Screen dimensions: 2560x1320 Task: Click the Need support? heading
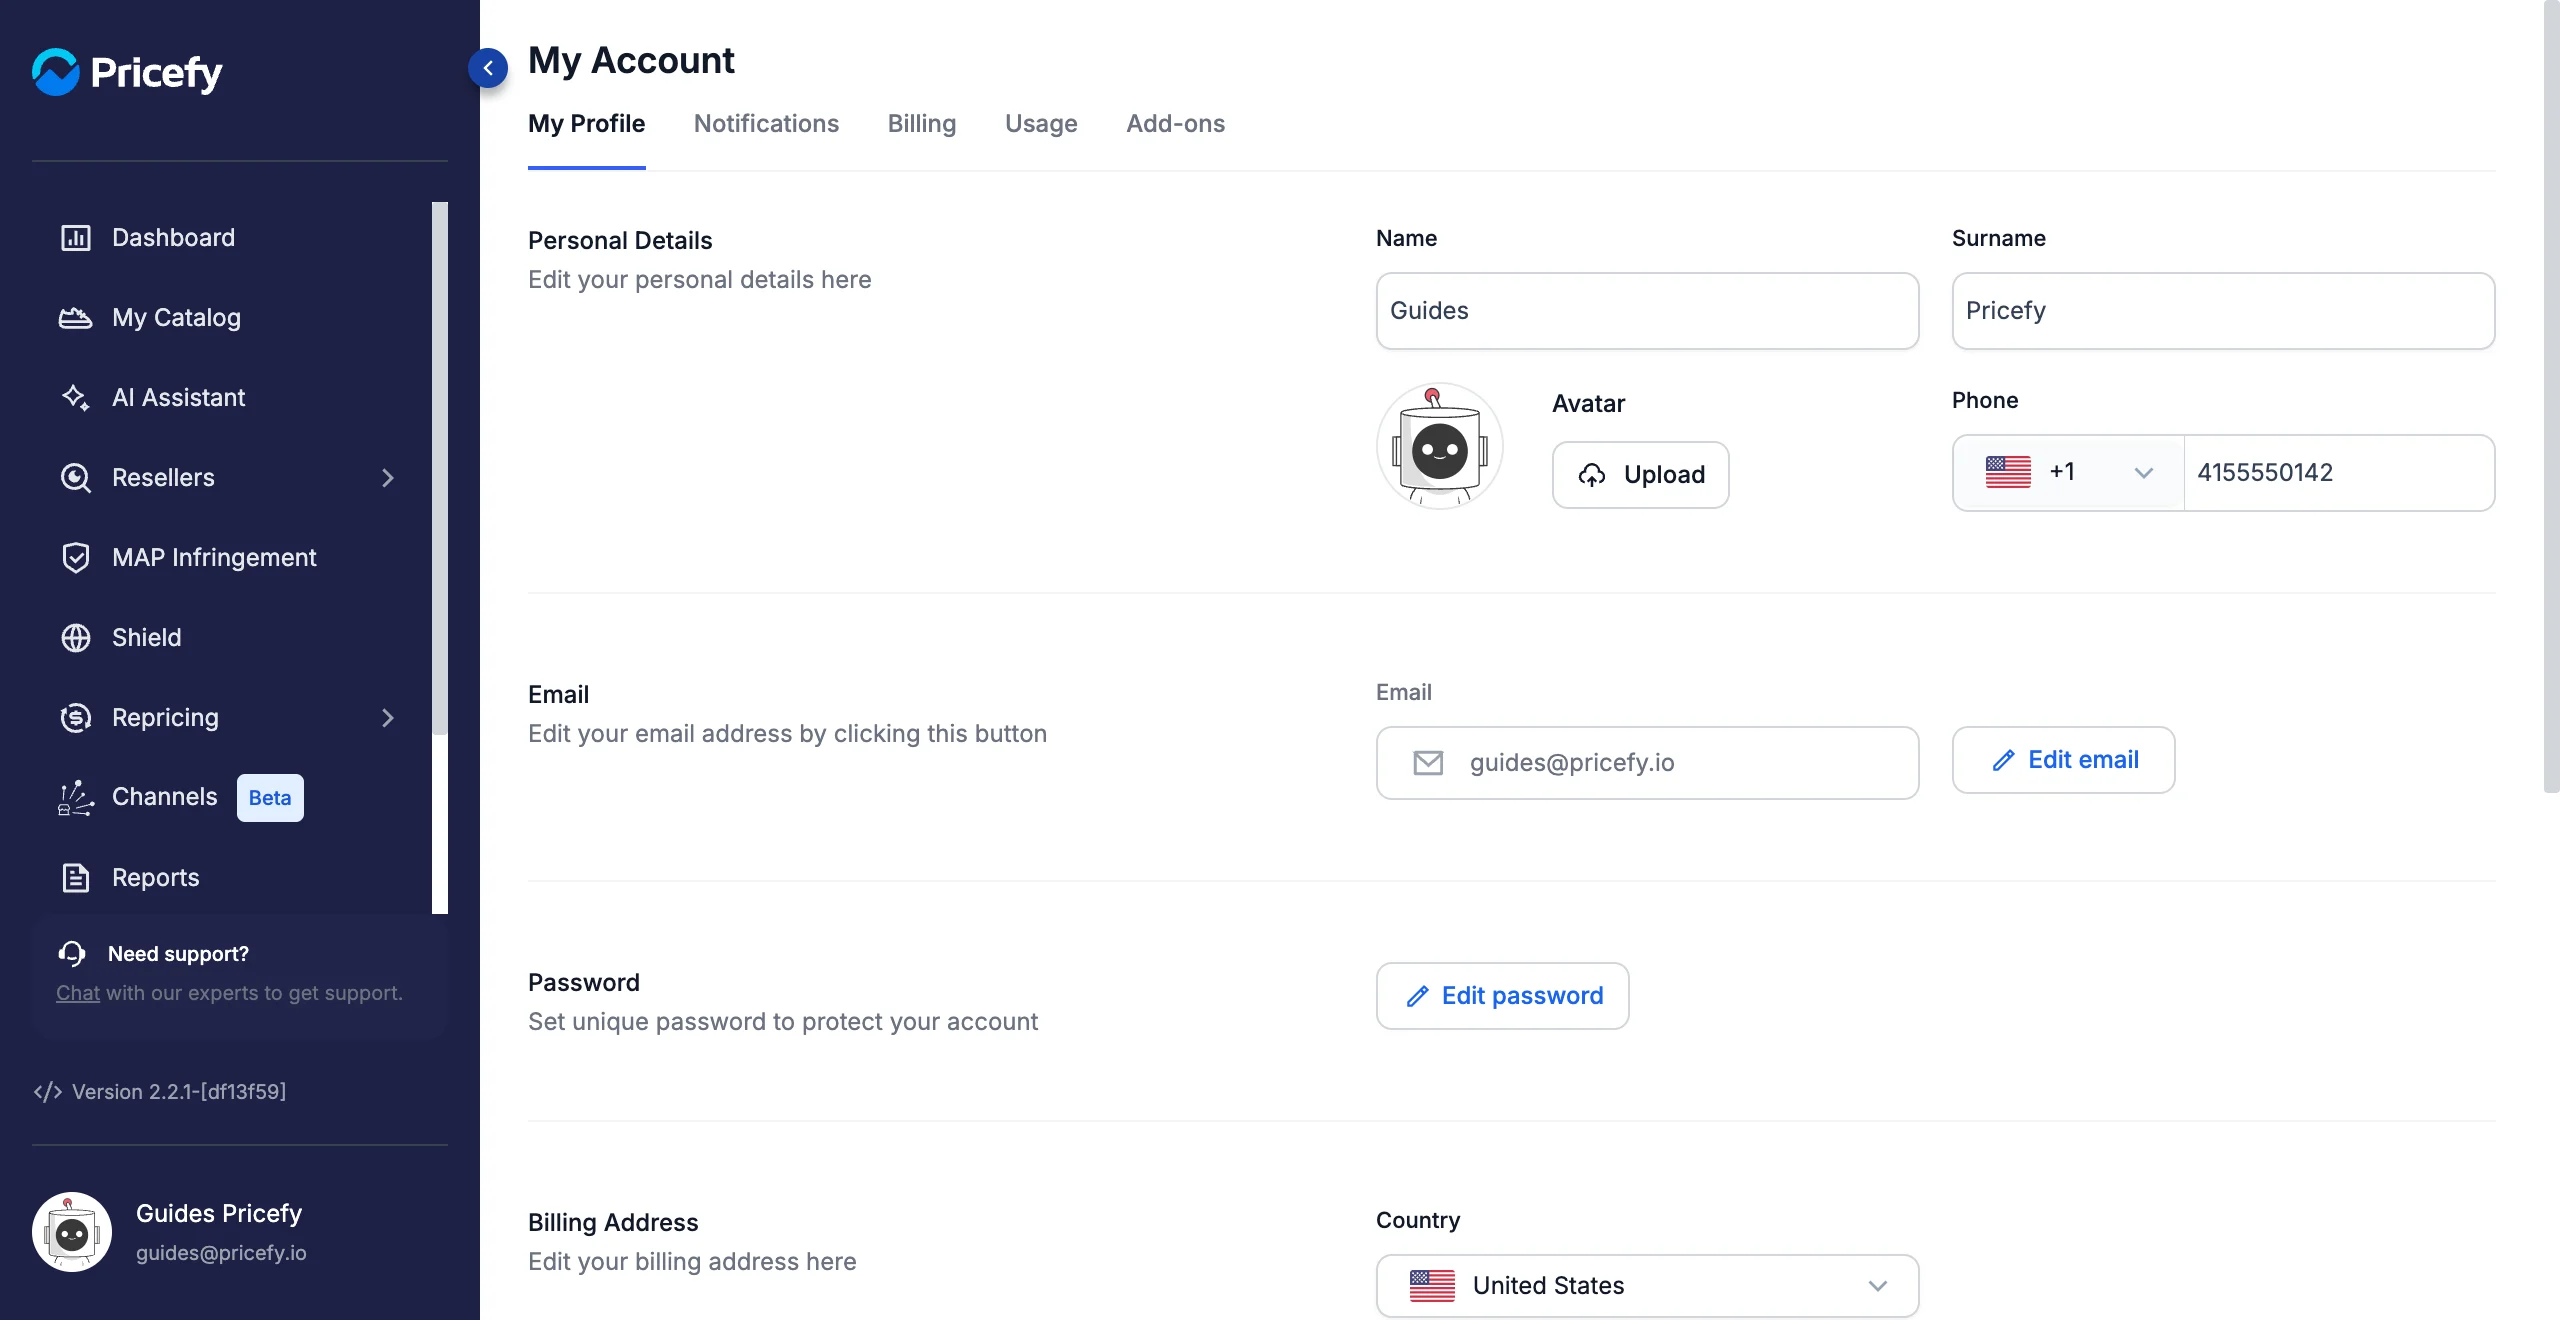178,954
